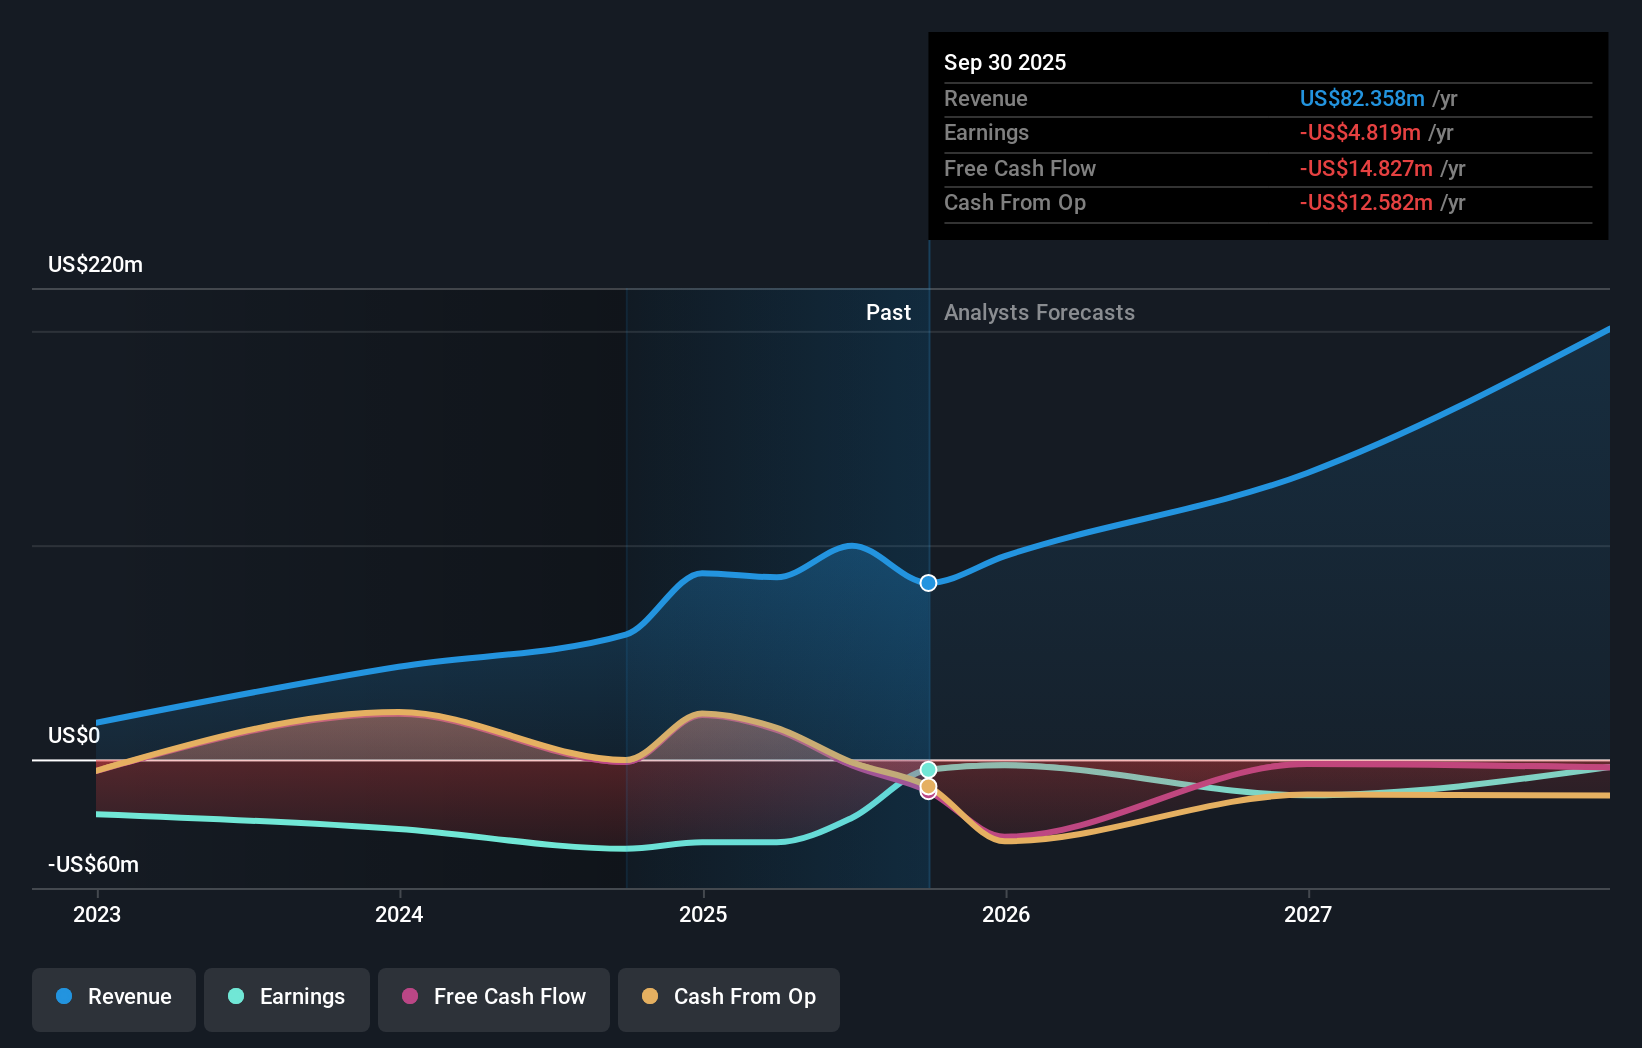Click the Revenue value US$82.358m link
The image size is (1642, 1048).
click(1361, 98)
